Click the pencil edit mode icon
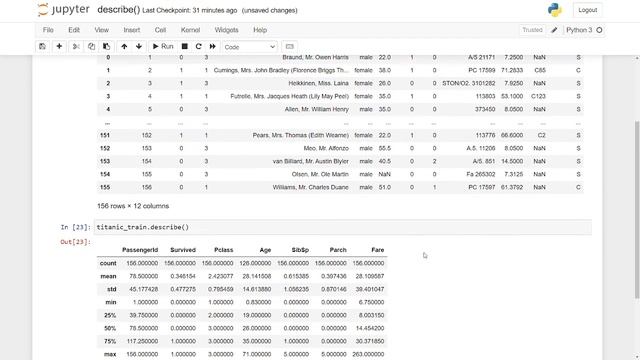Image resolution: width=640 pixels, height=360 pixels. pyautogui.click(x=554, y=30)
